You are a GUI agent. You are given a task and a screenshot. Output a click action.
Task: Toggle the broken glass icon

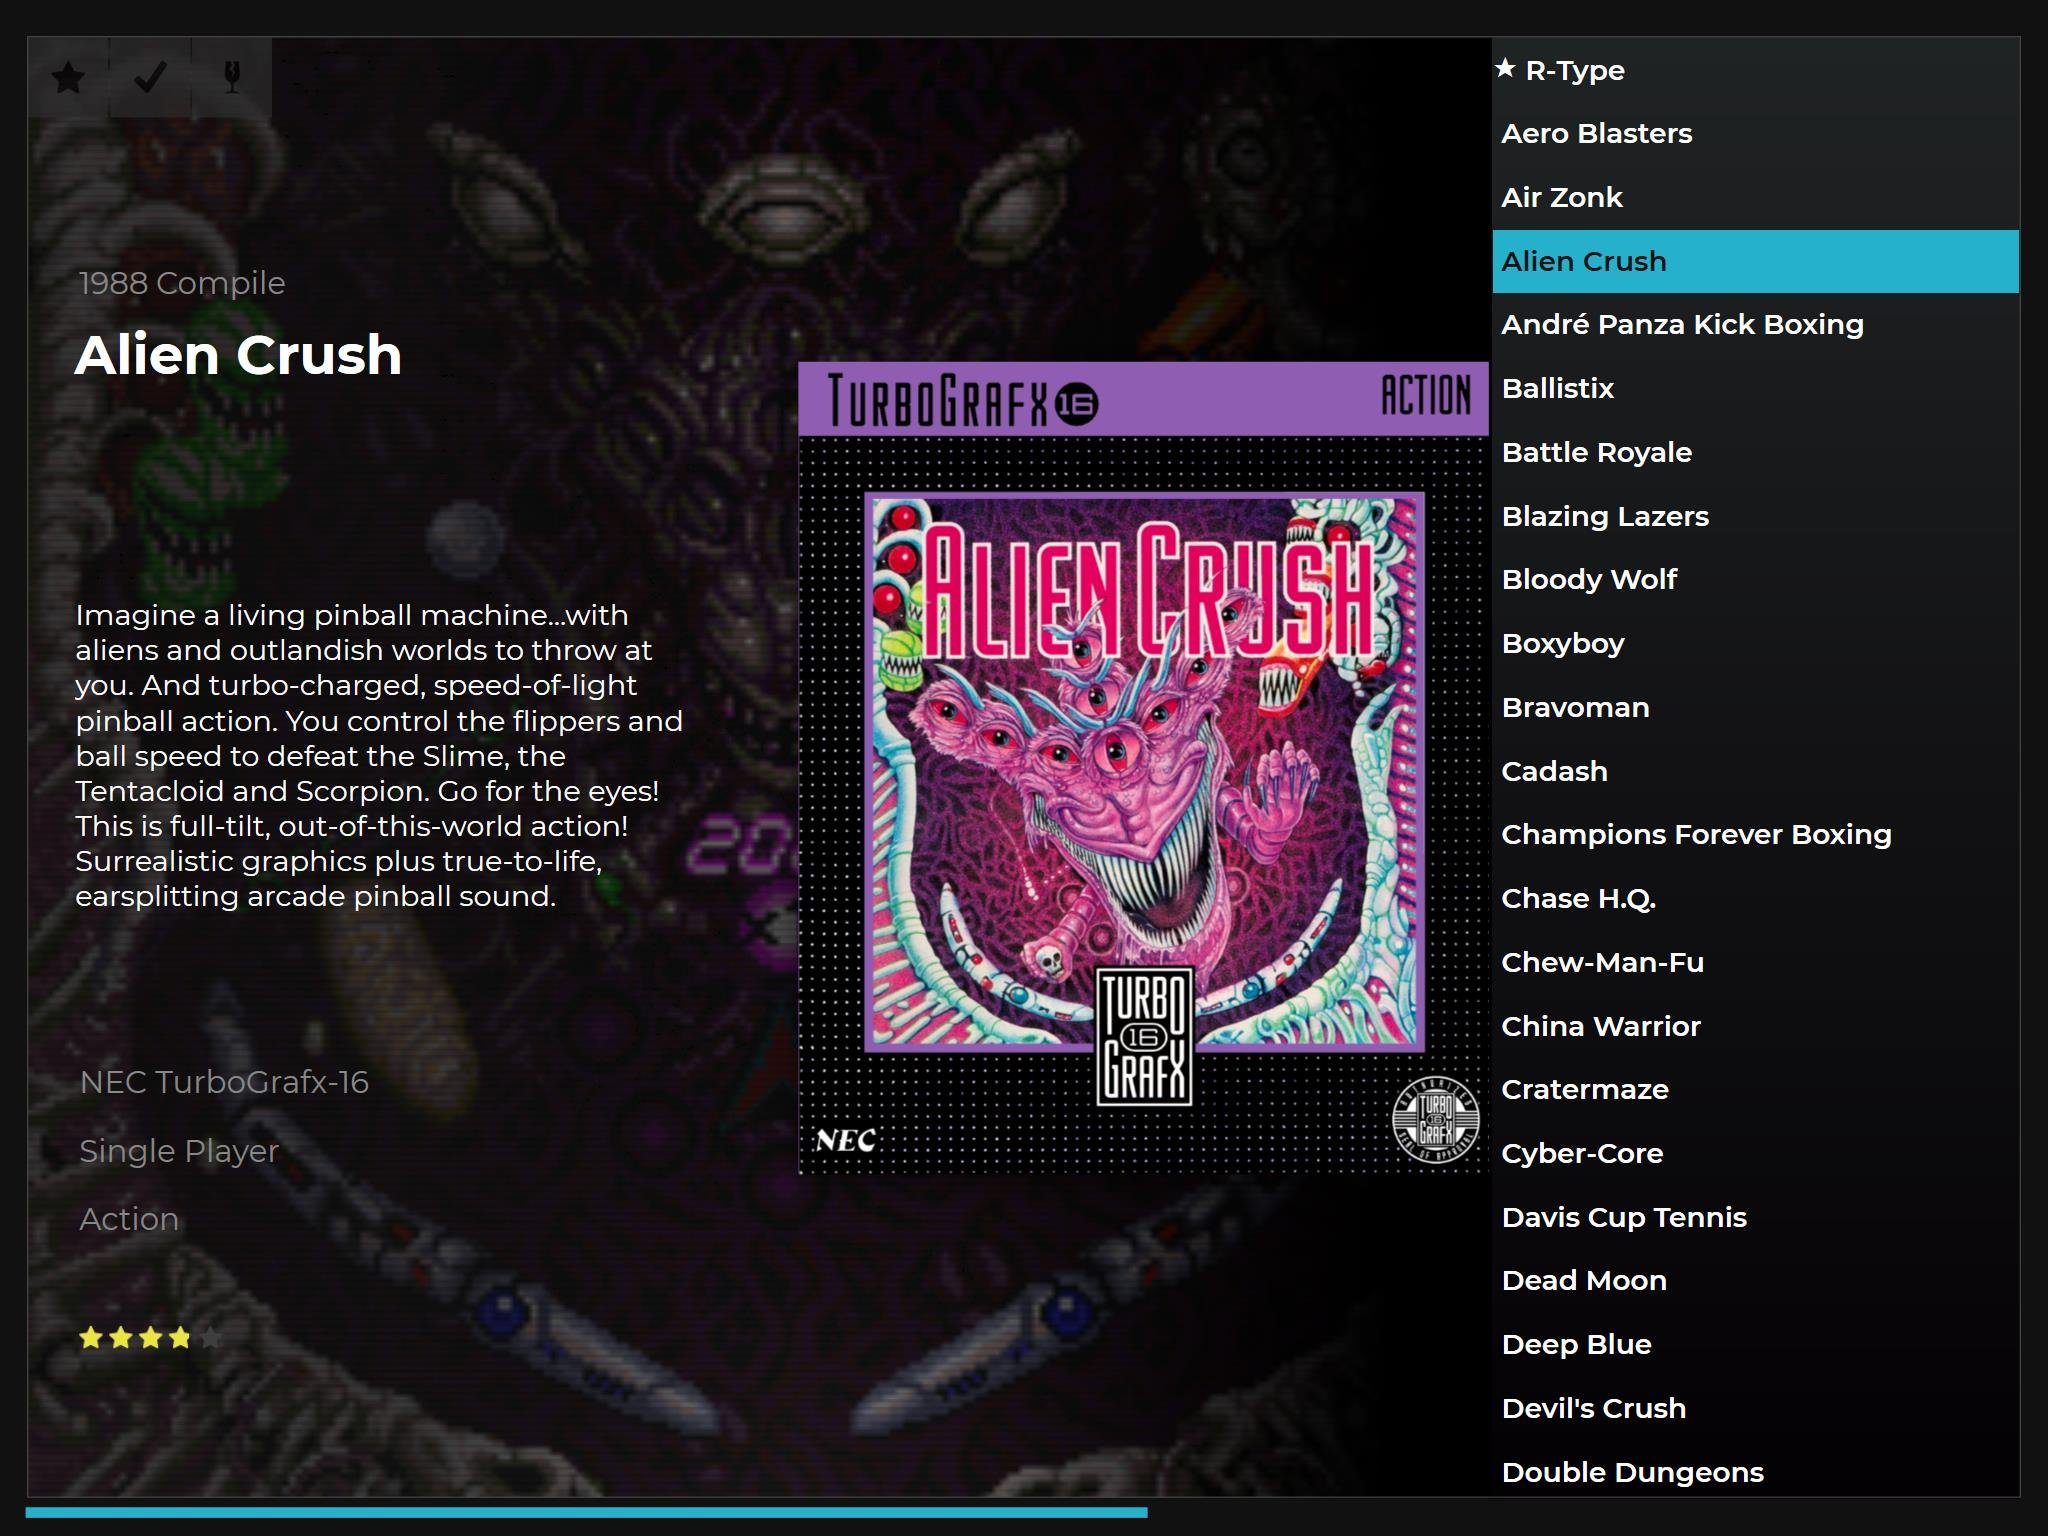tap(232, 77)
